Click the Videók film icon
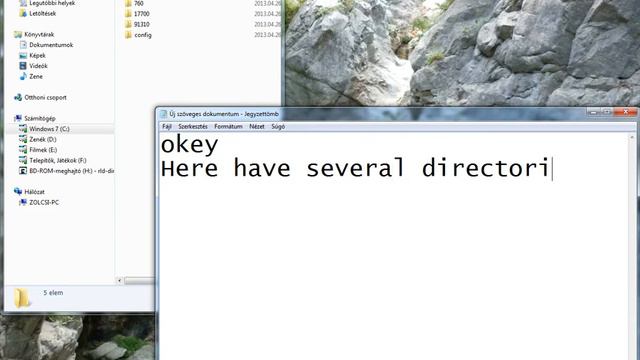This screenshot has height=360, width=640. (23, 66)
